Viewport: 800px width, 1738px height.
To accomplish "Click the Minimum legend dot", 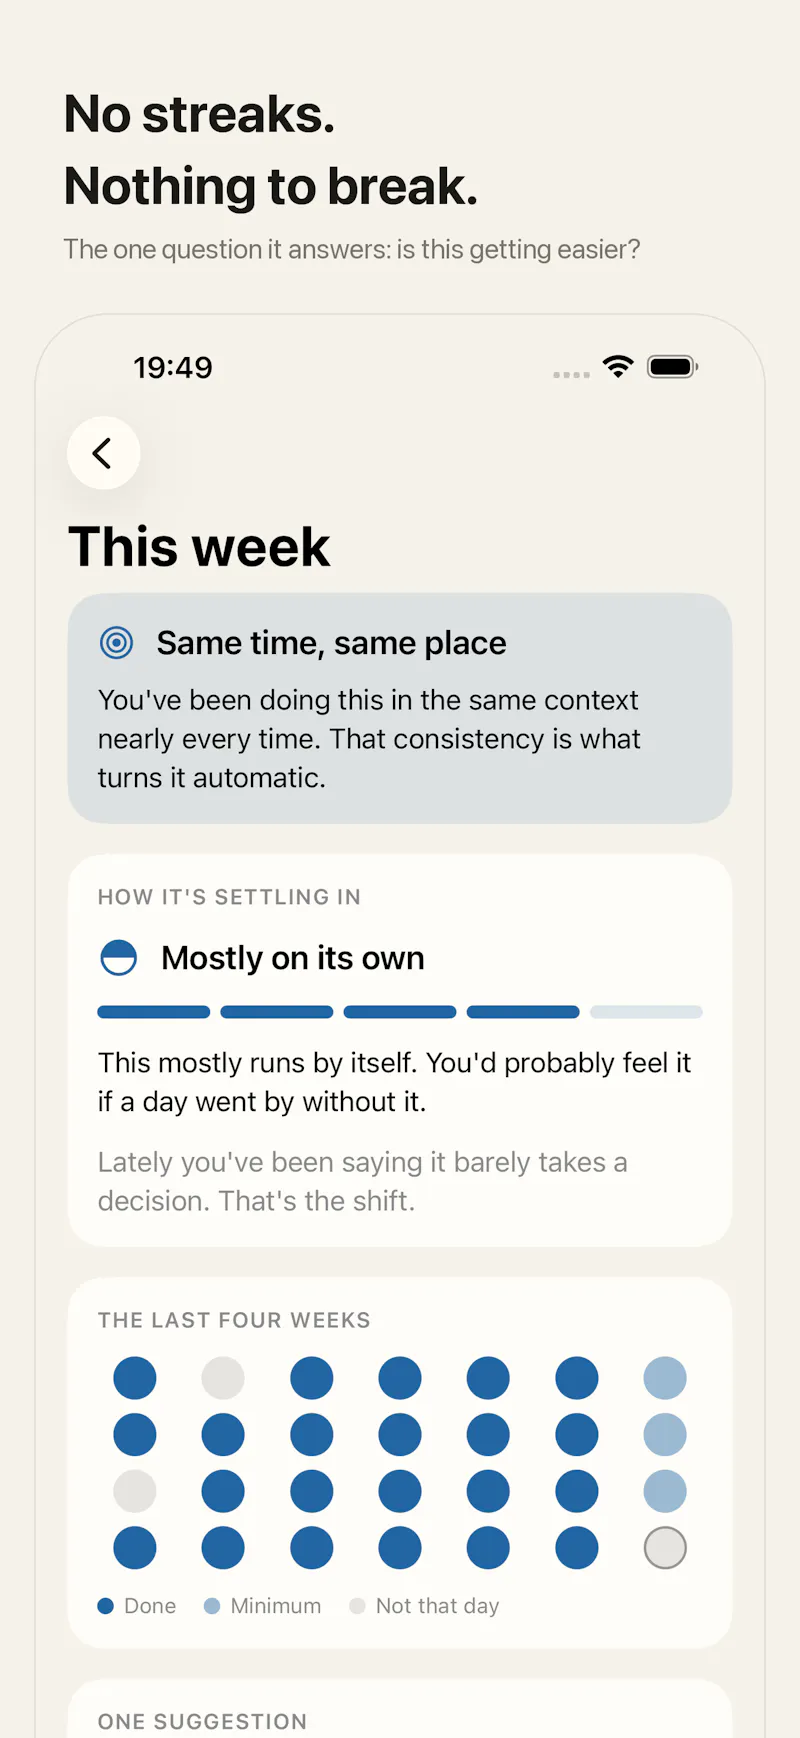I will point(212,1606).
